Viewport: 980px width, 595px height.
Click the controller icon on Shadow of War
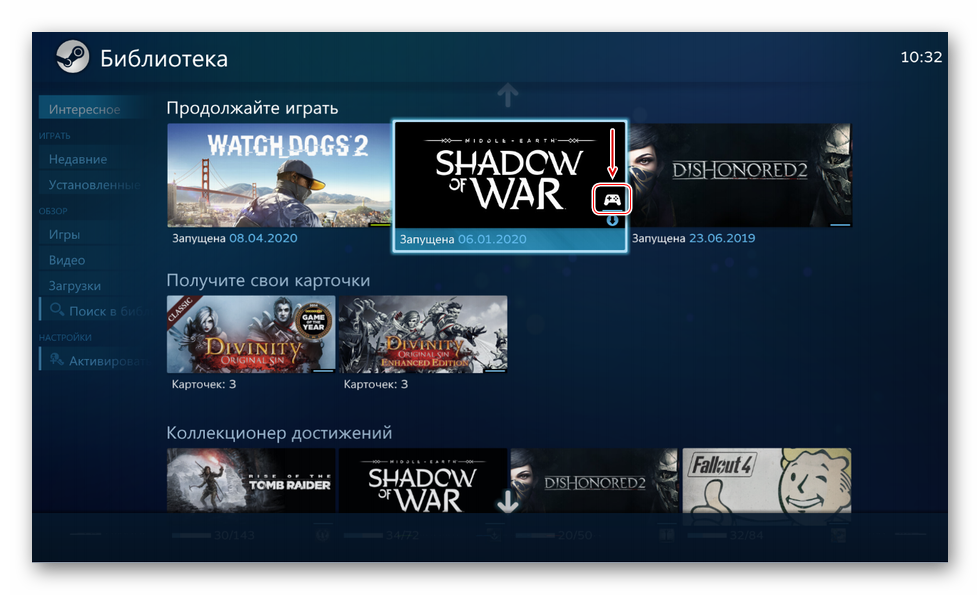coord(612,200)
